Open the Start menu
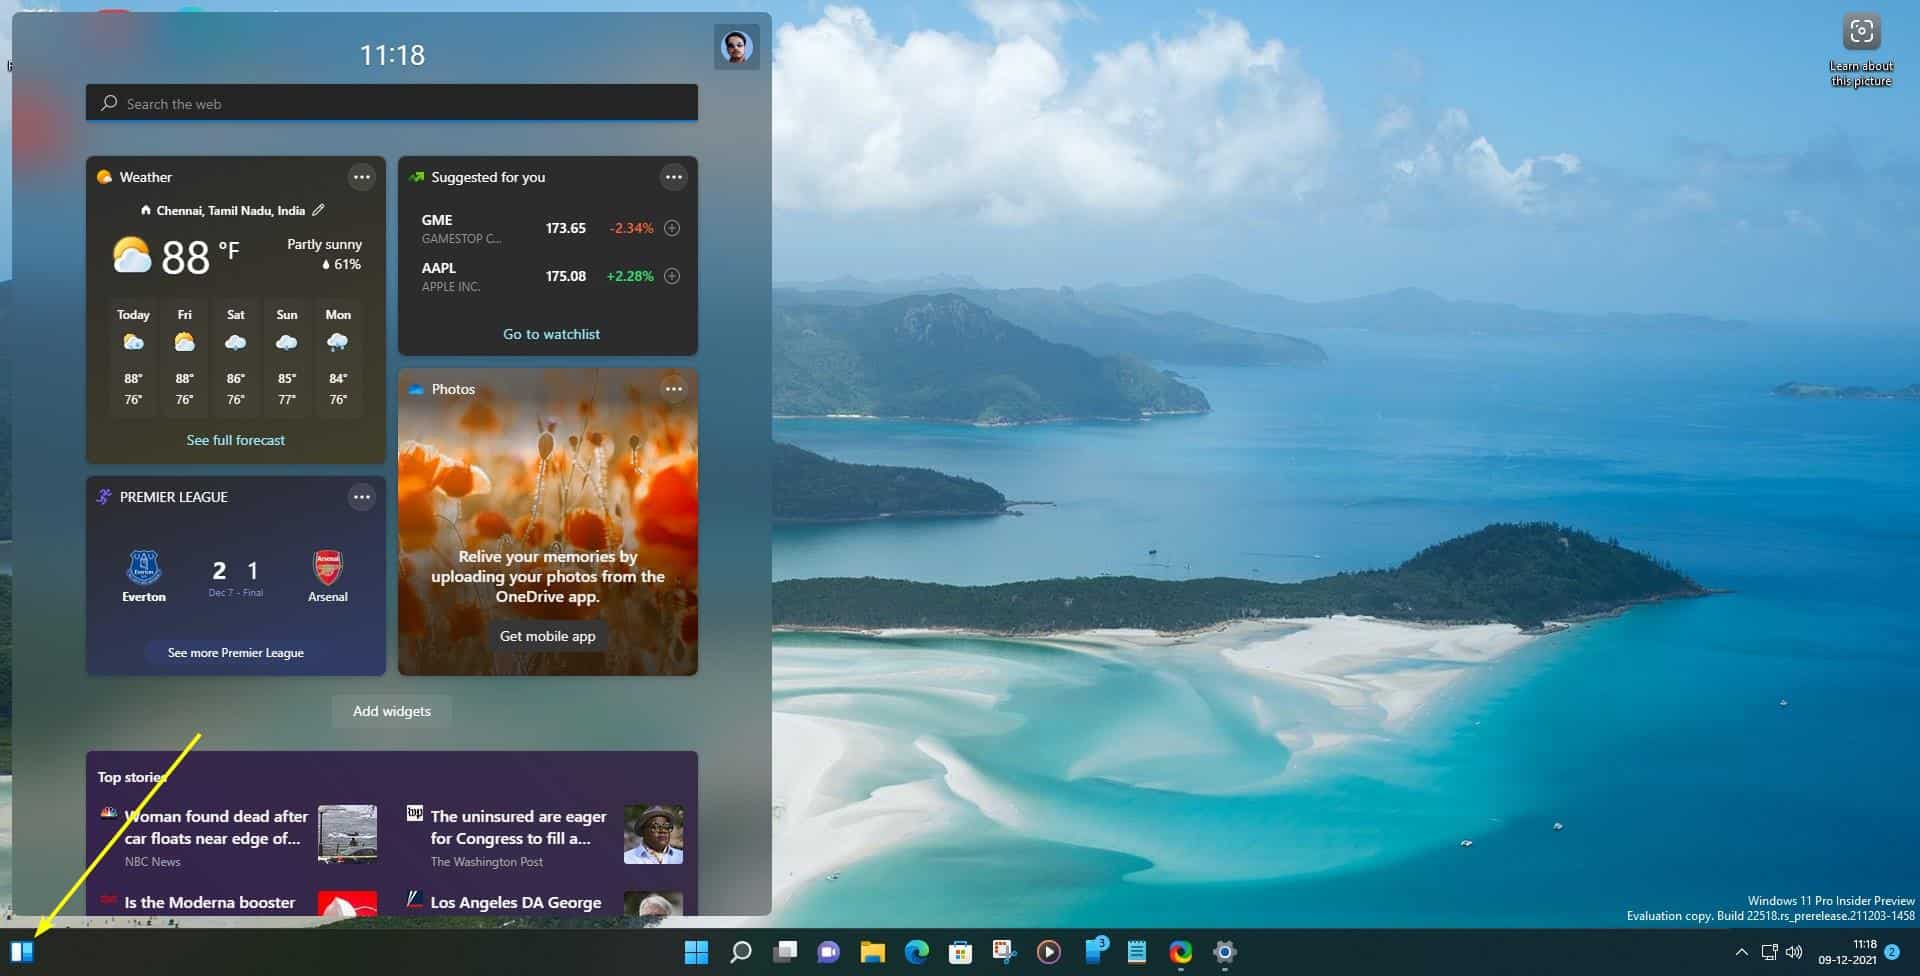Screen dimensions: 1920x976 pos(694,951)
